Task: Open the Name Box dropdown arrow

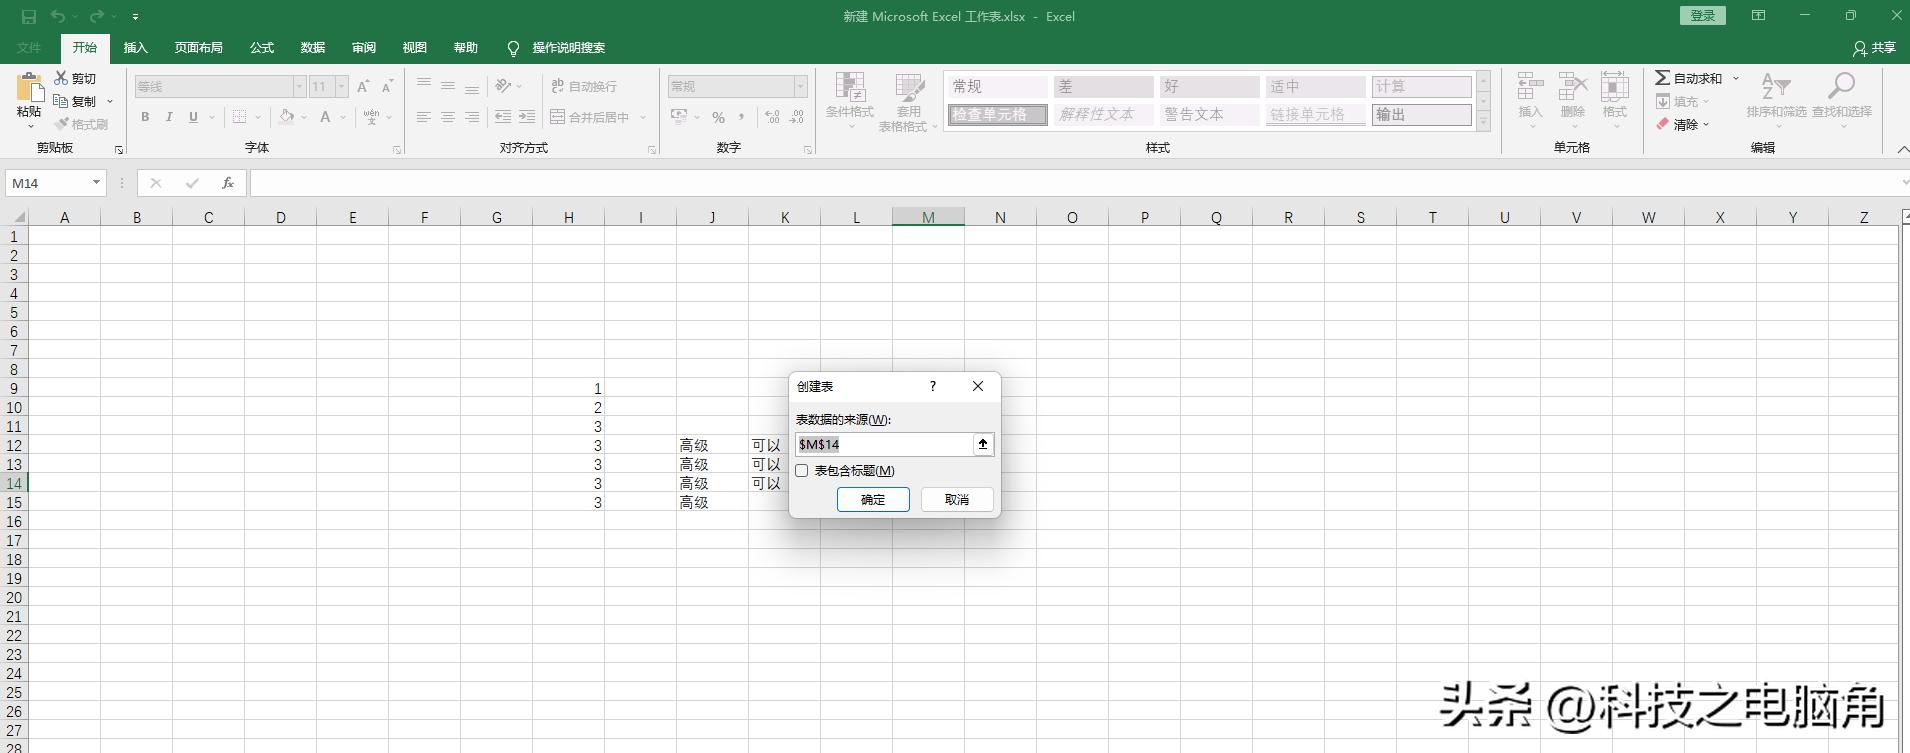Action: pyautogui.click(x=96, y=182)
